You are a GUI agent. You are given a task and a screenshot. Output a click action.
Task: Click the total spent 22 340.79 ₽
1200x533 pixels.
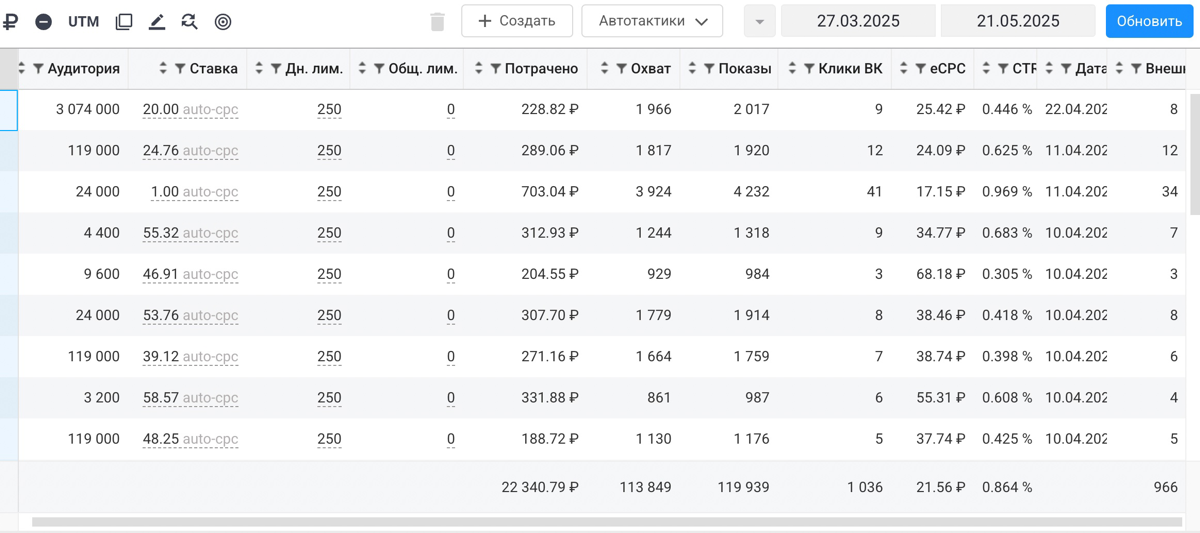point(540,487)
